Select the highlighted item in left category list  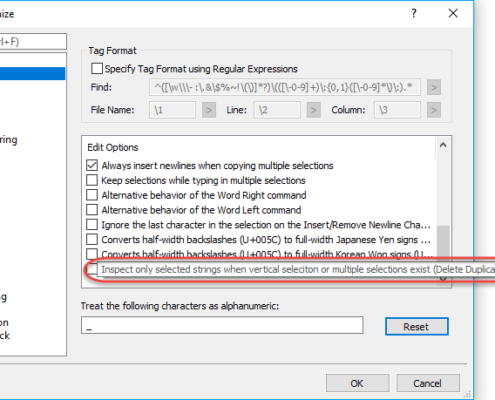click(32, 73)
